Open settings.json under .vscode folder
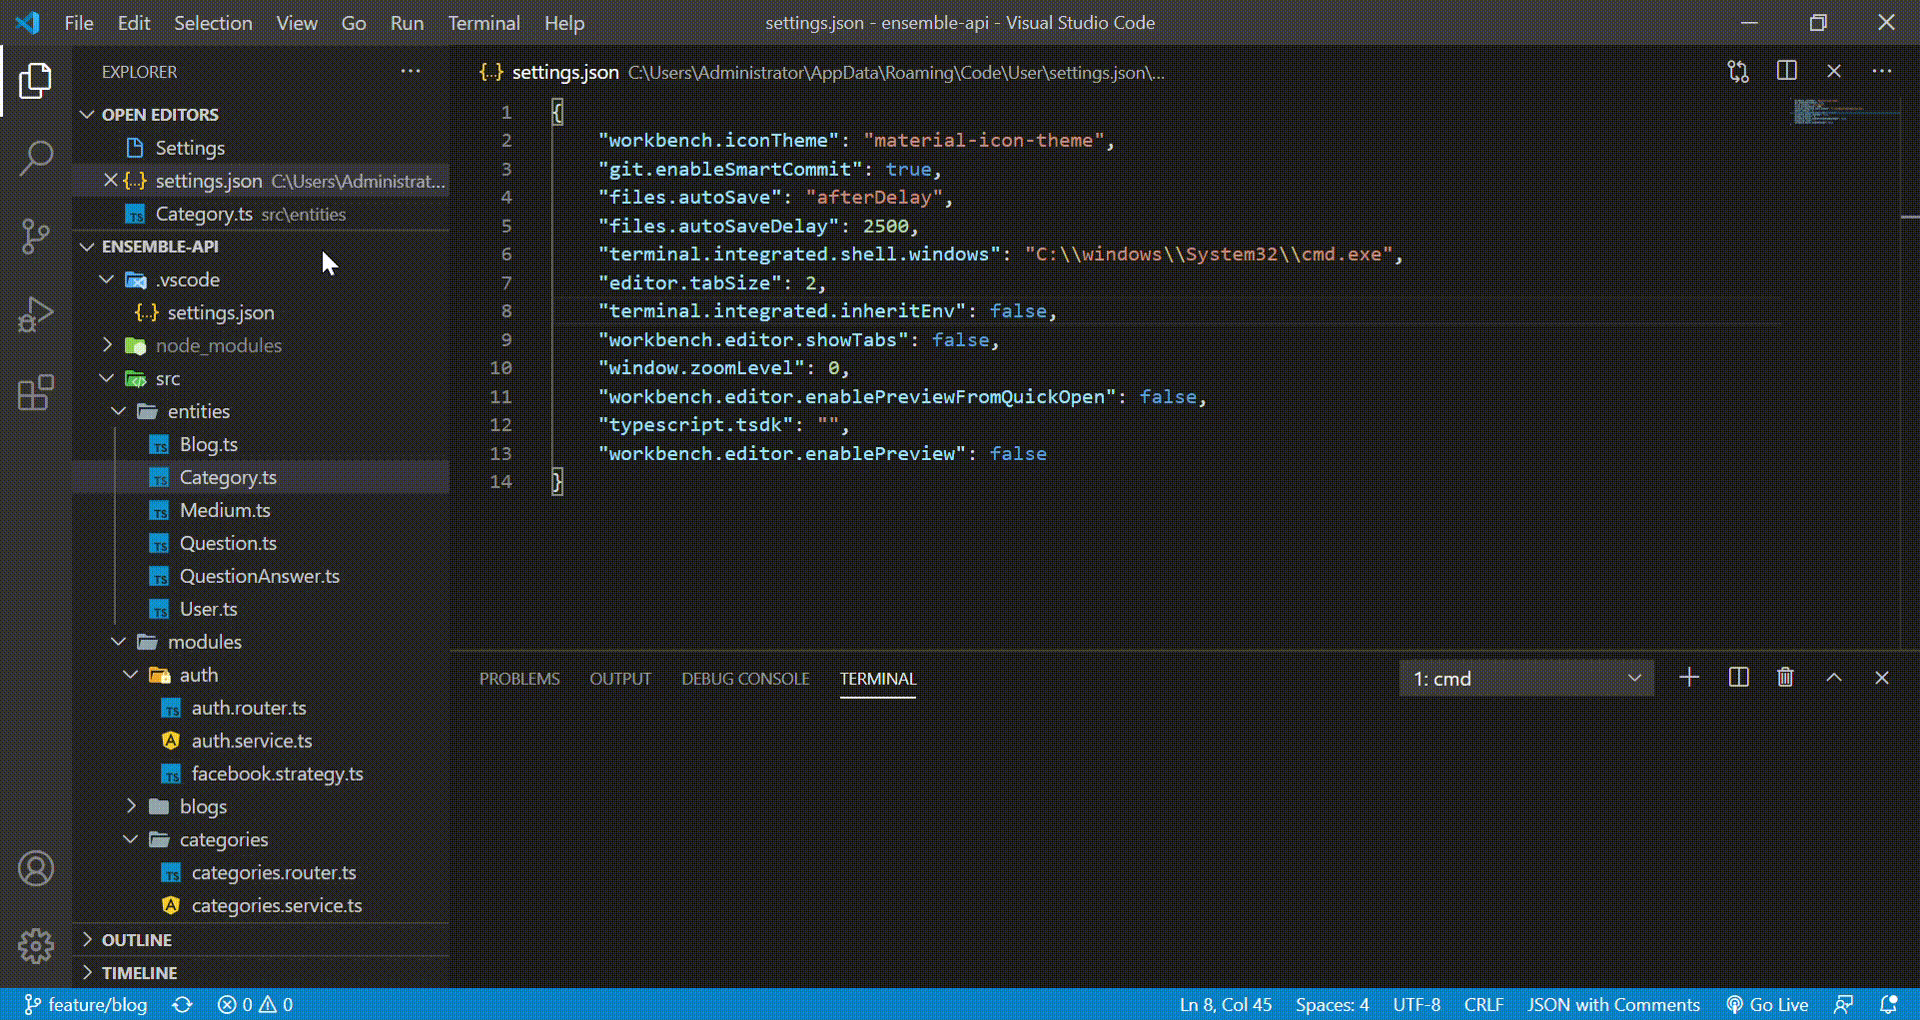The width and height of the screenshot is (1920, 1020). point(260,313)
